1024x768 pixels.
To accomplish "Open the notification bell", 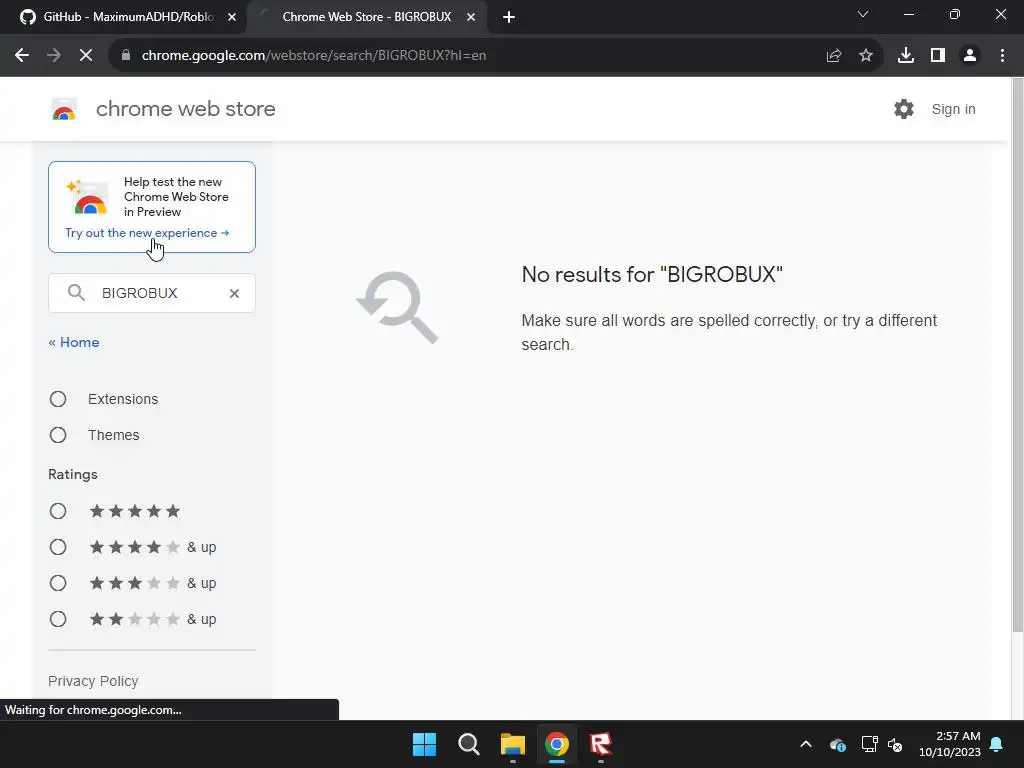I will tap(997, 744).
